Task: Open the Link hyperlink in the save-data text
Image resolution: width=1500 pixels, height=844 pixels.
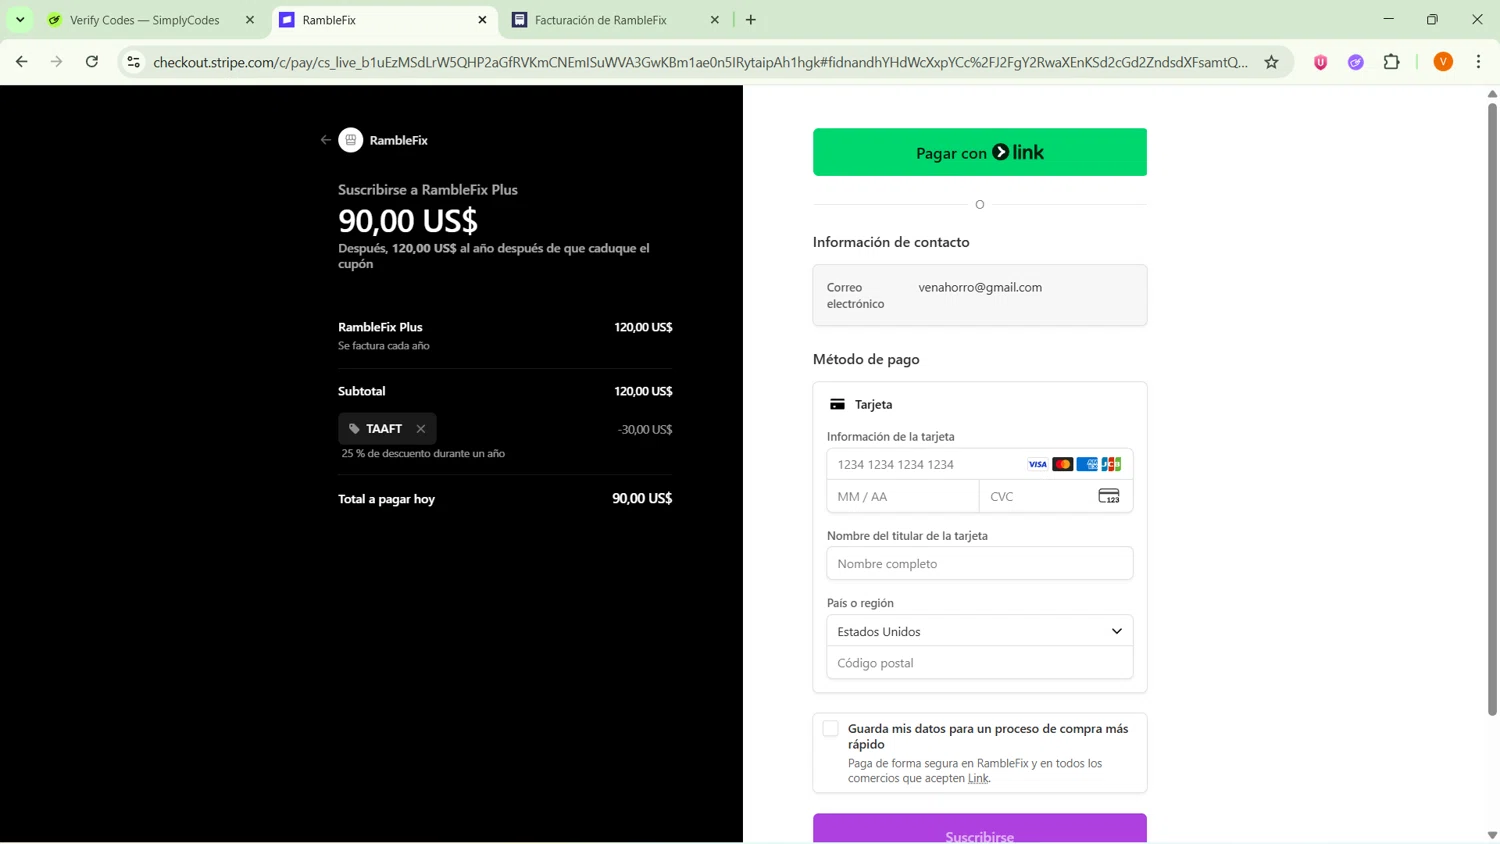Action: point(978,779)
